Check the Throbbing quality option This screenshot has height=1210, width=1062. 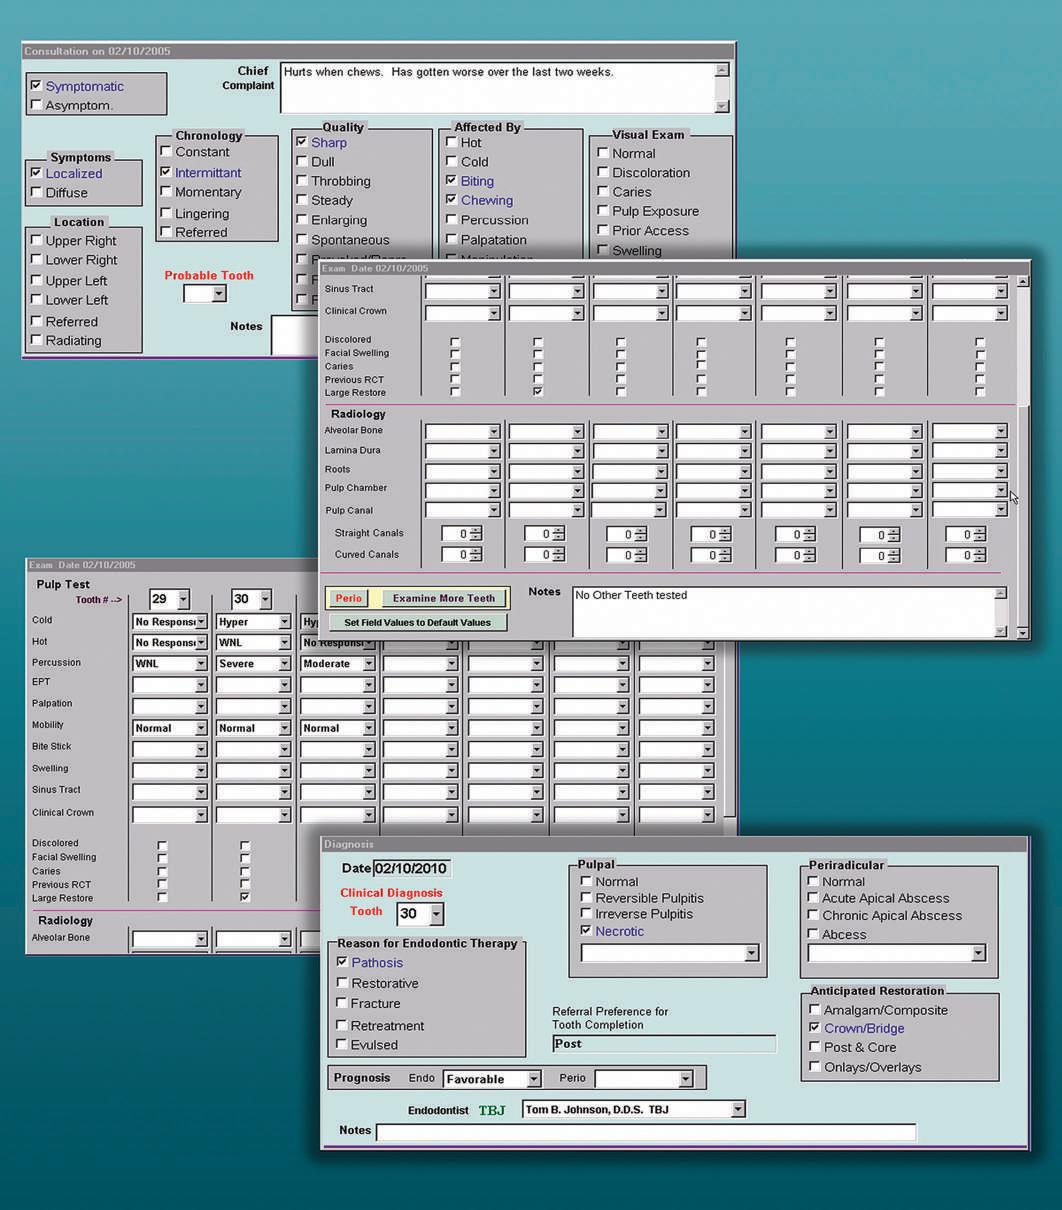pyautogui.click(x=302, y=181)
